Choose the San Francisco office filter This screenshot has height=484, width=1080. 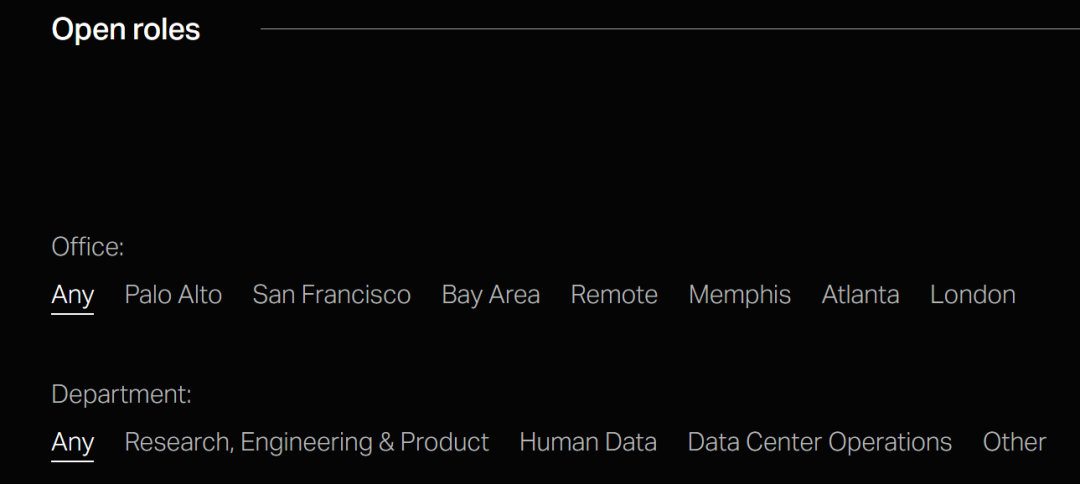[x=331, y=295]
